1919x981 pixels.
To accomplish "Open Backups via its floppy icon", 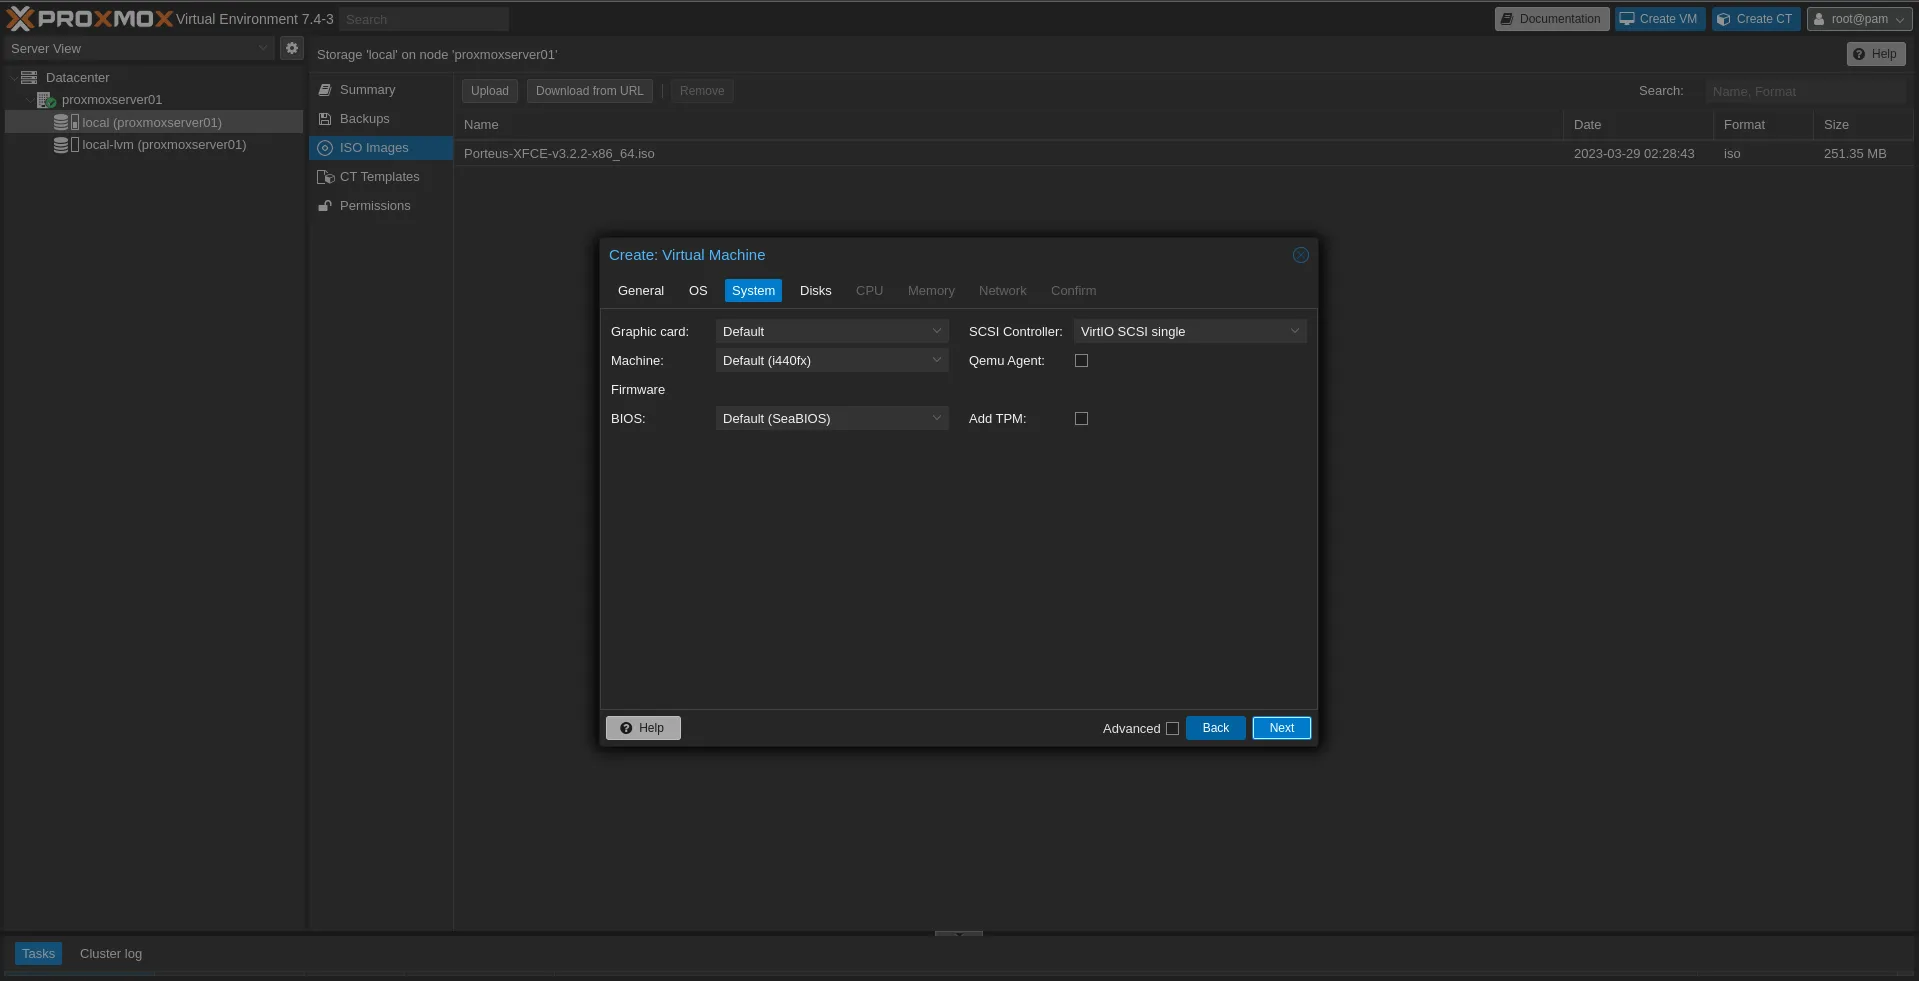I will tap(325, 119).
